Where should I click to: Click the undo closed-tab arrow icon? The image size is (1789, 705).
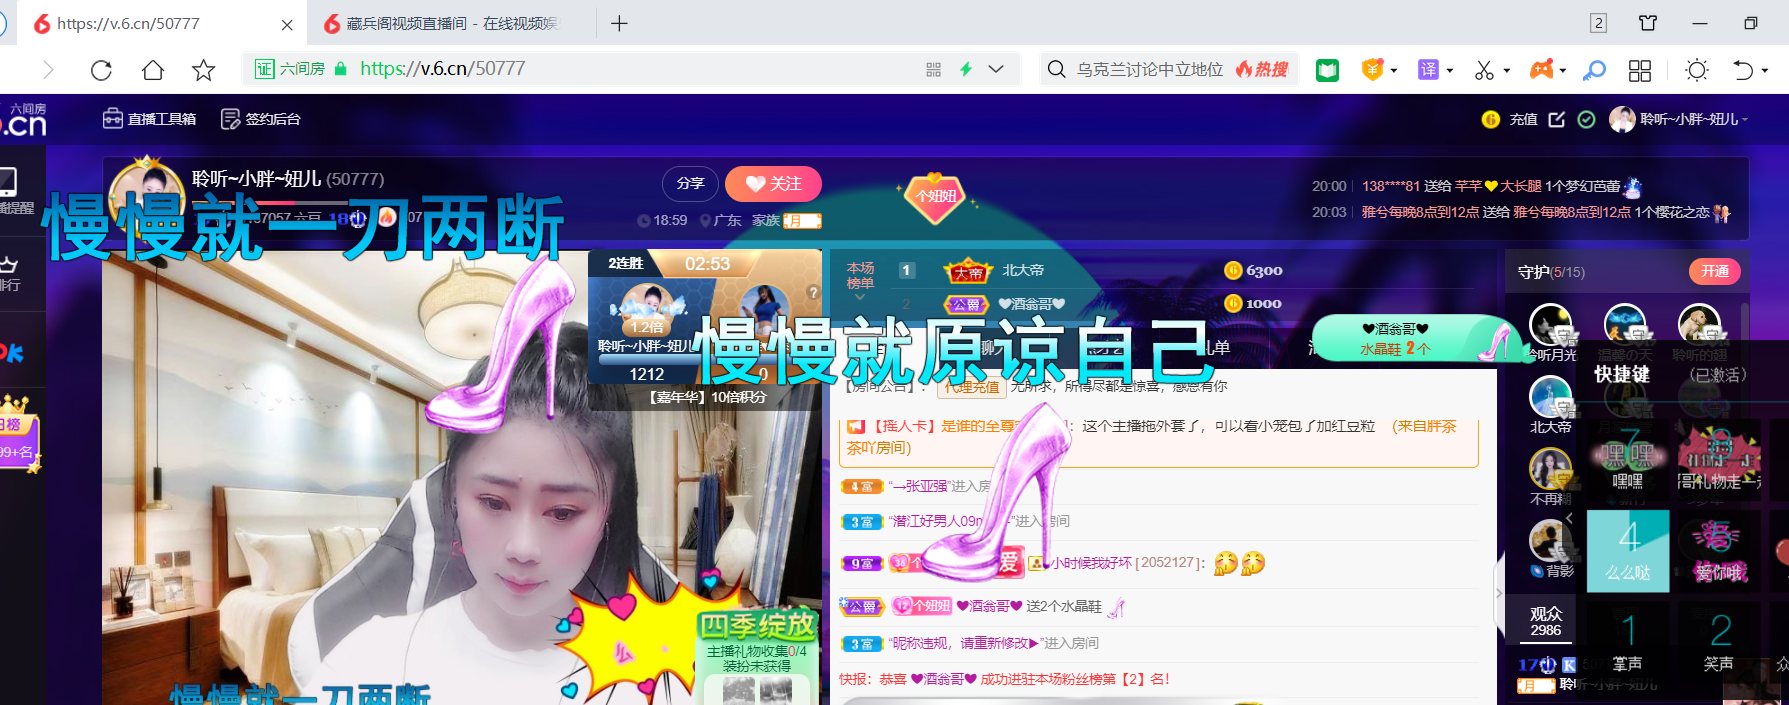pos(1743,70)
